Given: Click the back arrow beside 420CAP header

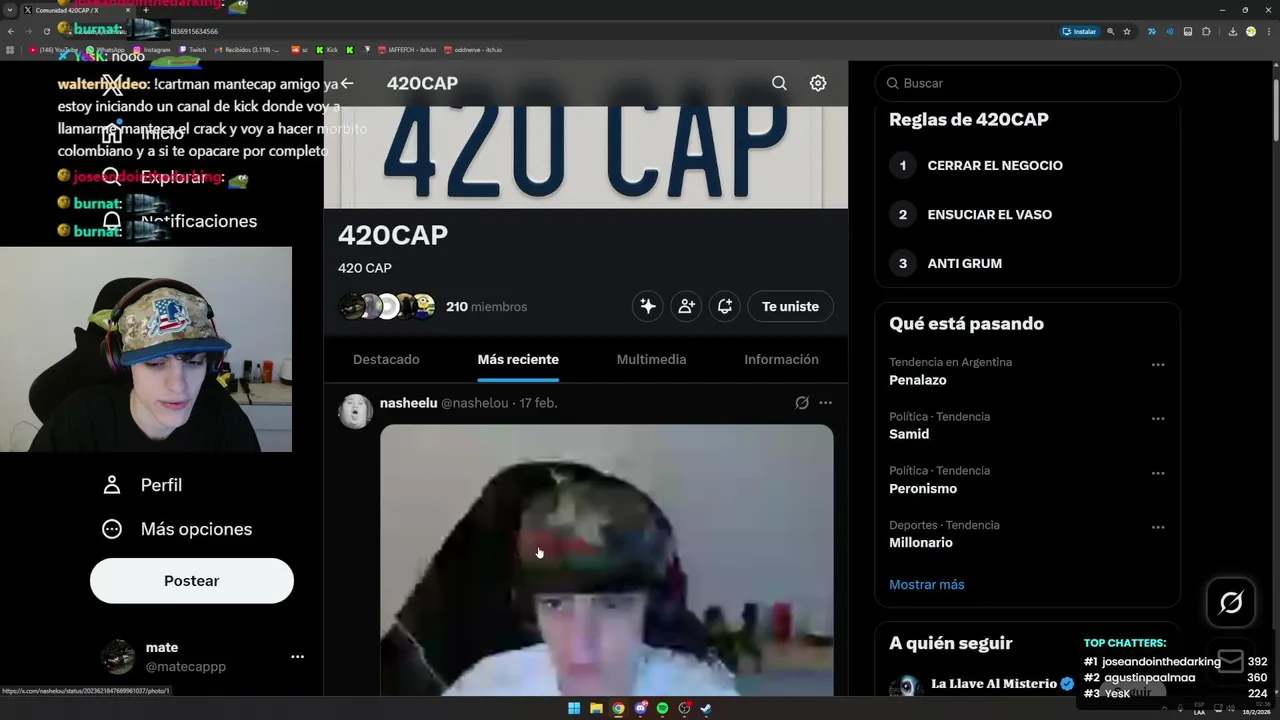Looking at the screenshot, I should click(347, 84).
